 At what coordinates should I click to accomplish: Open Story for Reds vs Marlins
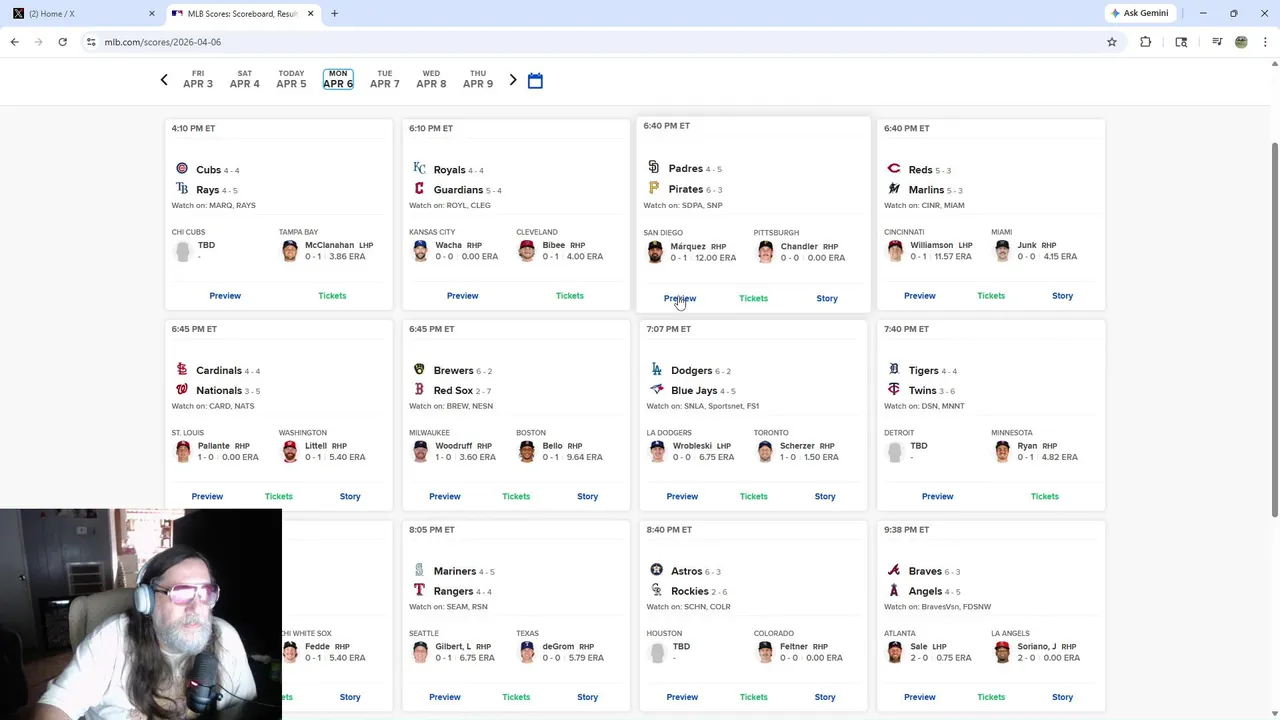1062,296
